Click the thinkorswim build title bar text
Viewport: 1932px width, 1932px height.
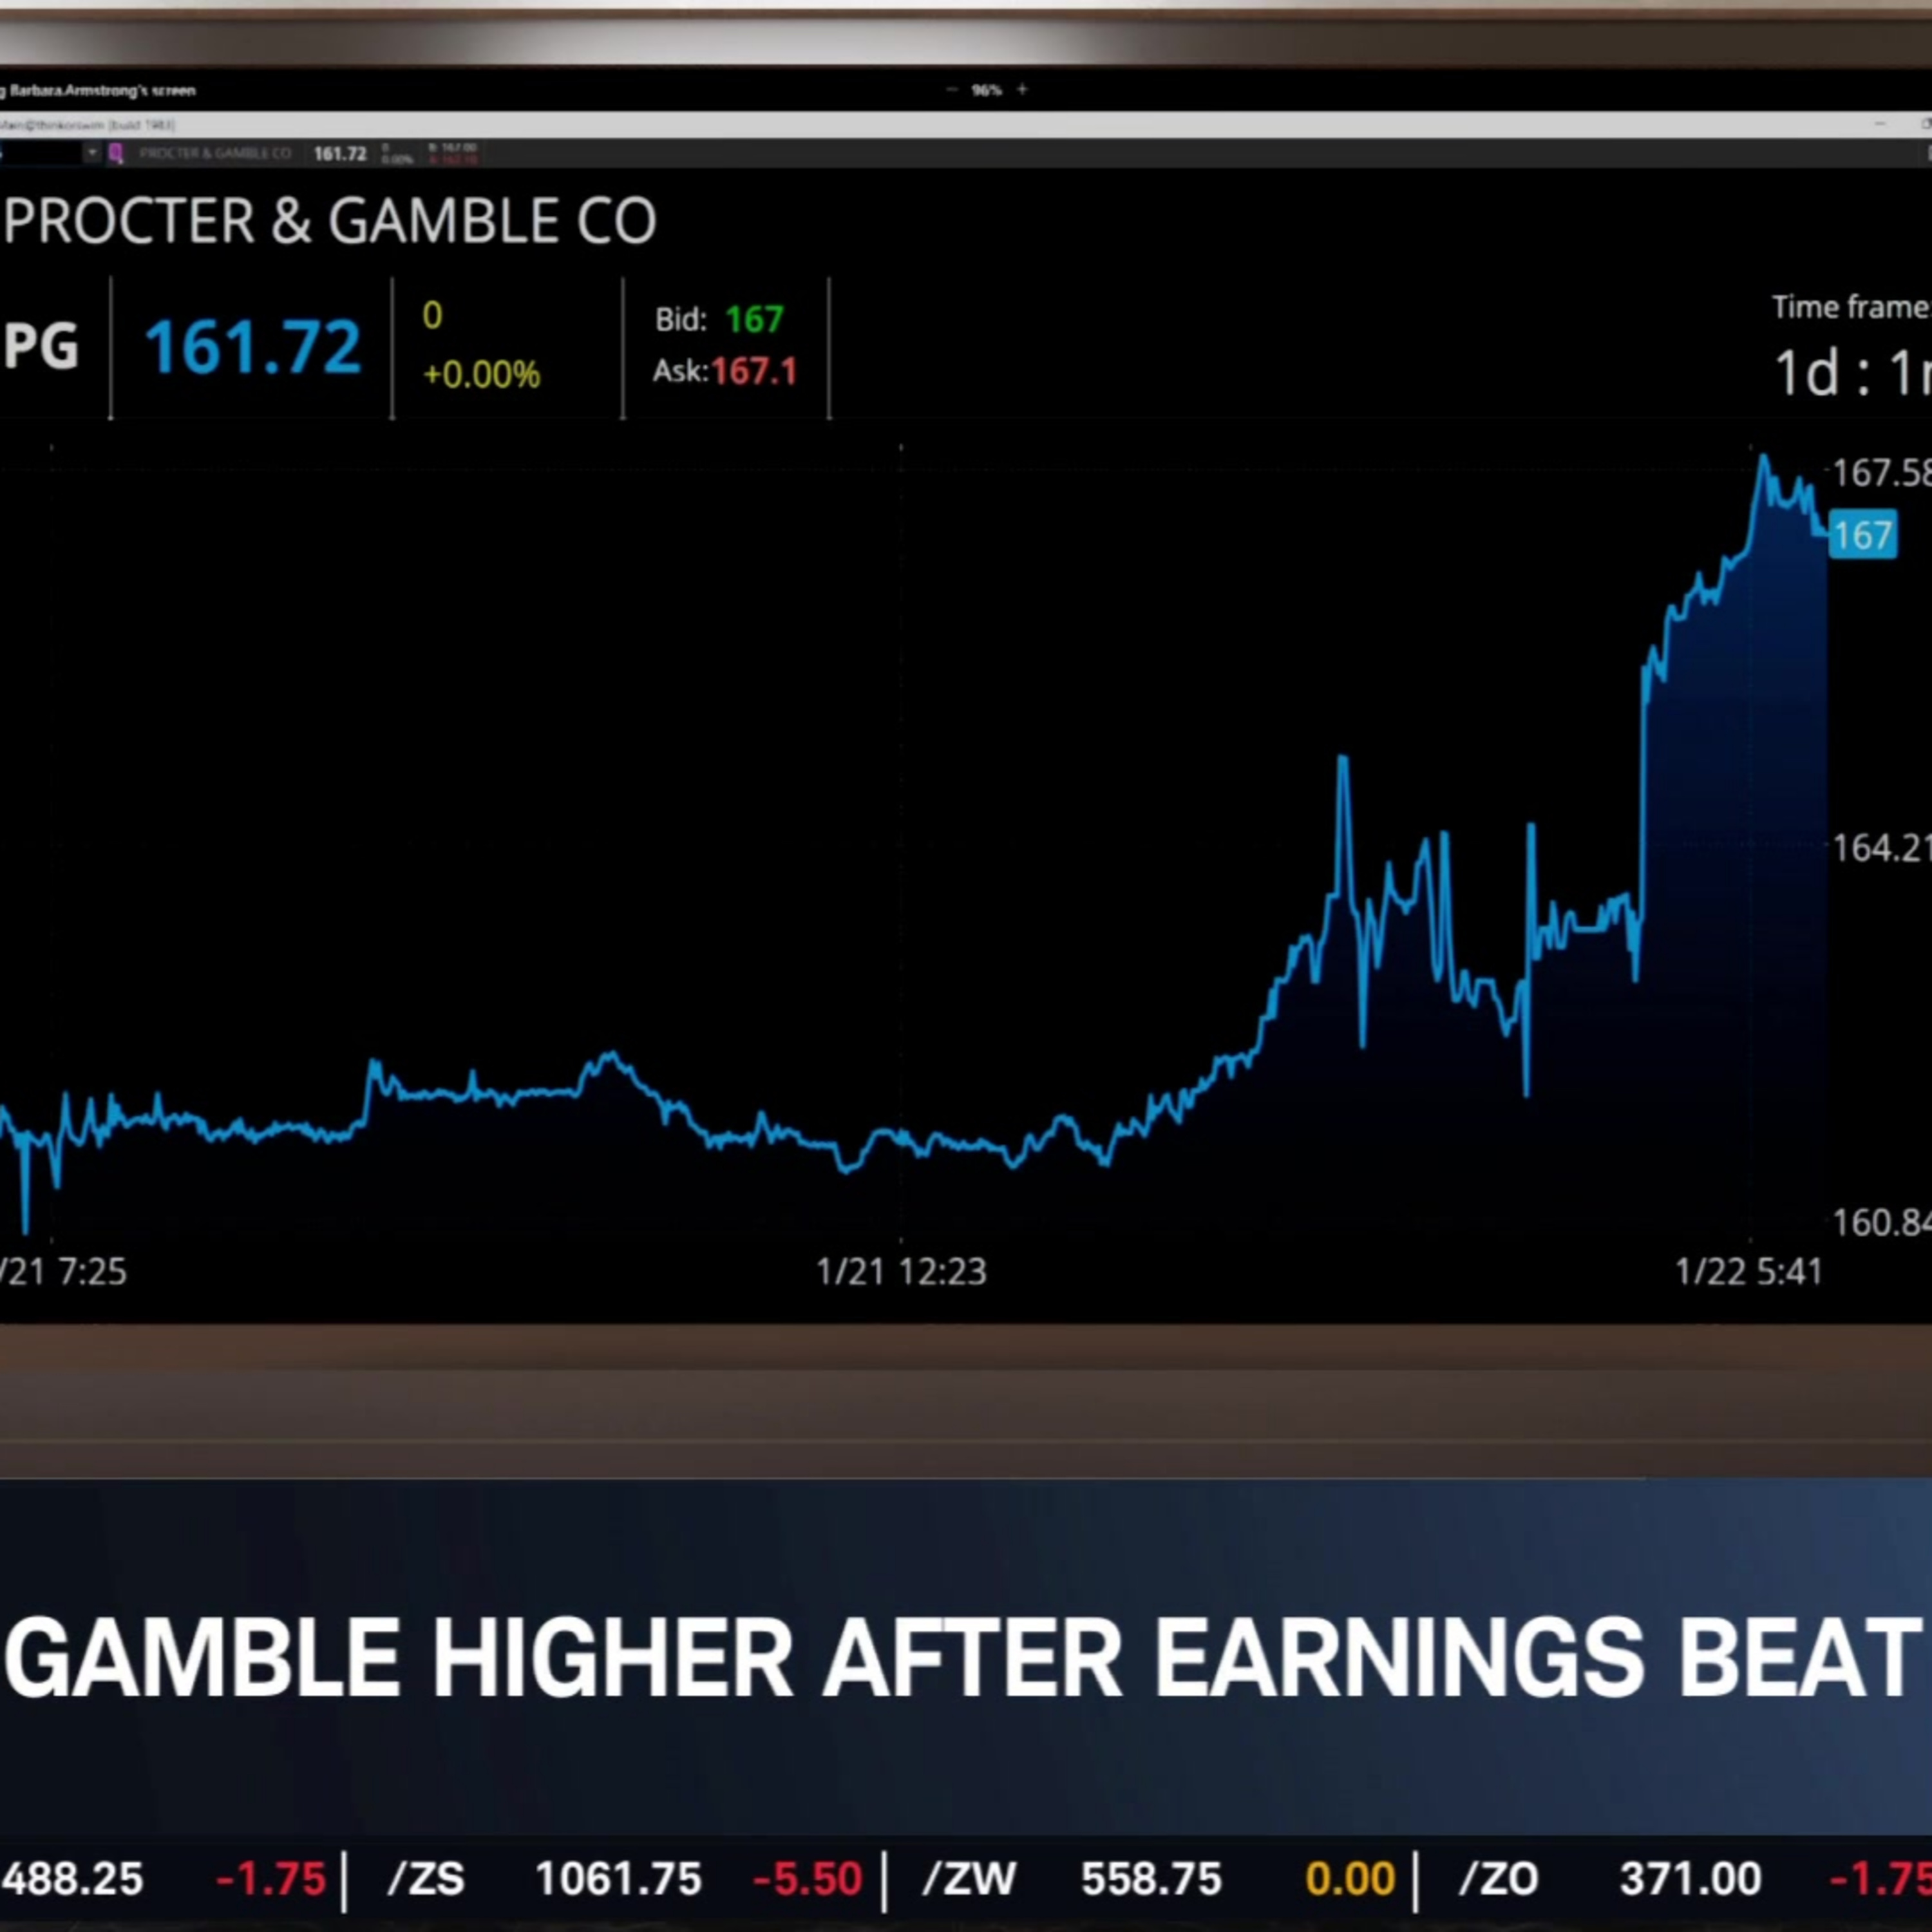click(88, 125)
